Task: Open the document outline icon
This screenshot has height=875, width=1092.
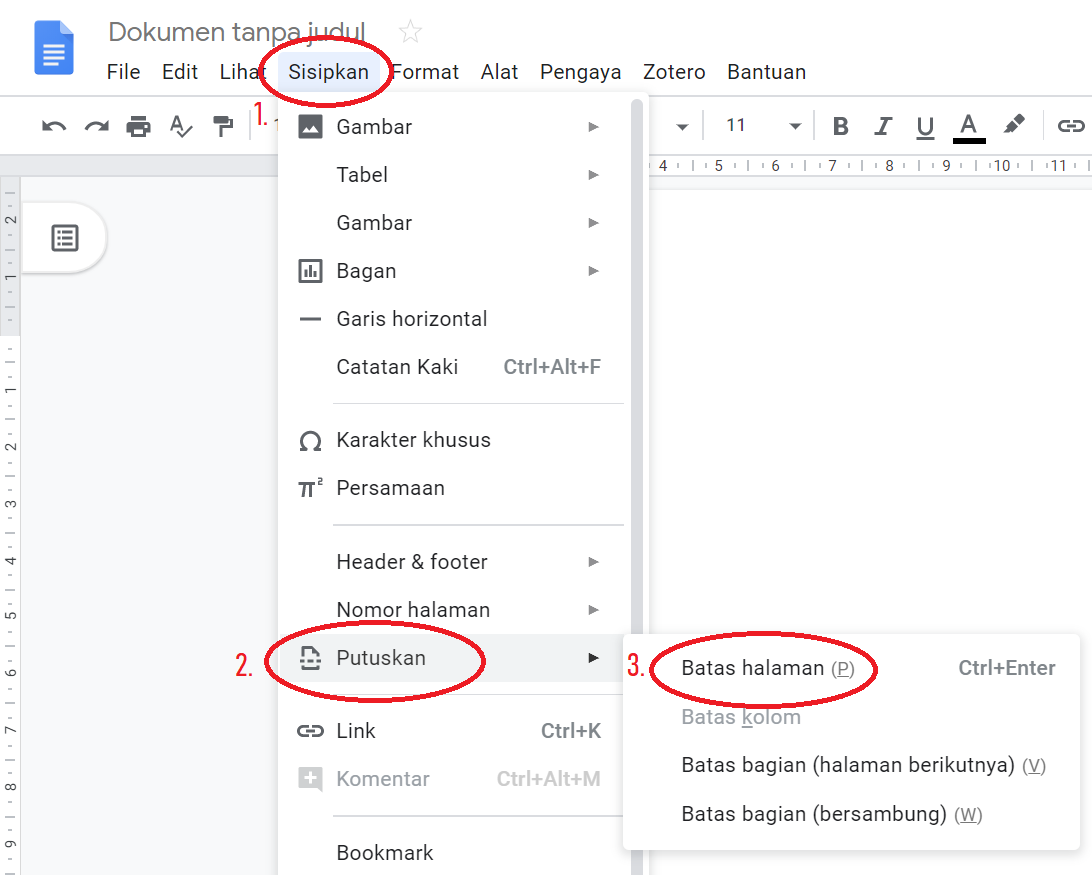Action: [x=65, y=238]
